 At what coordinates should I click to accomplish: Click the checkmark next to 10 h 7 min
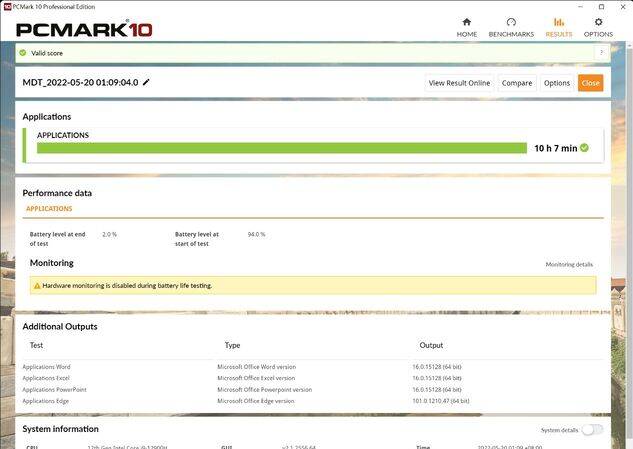click(584, 148)
